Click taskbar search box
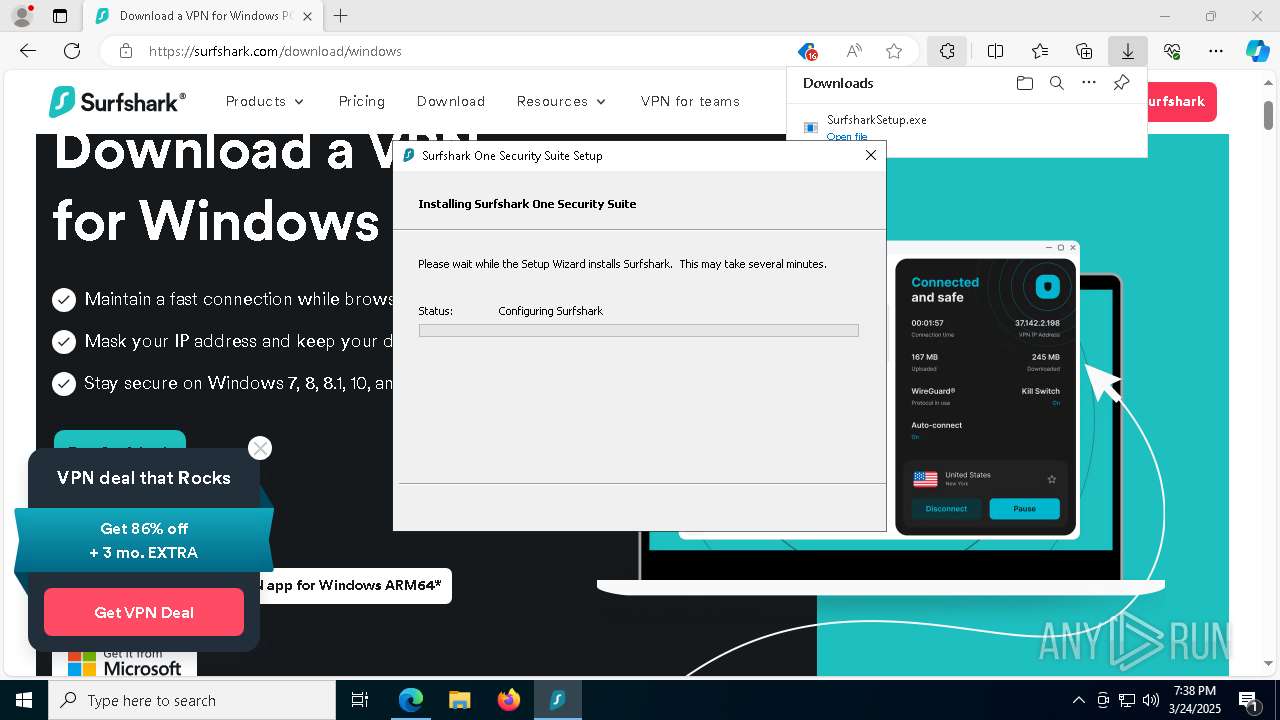The width and height of the screenshot is (1280, 720). click(192, 700)
